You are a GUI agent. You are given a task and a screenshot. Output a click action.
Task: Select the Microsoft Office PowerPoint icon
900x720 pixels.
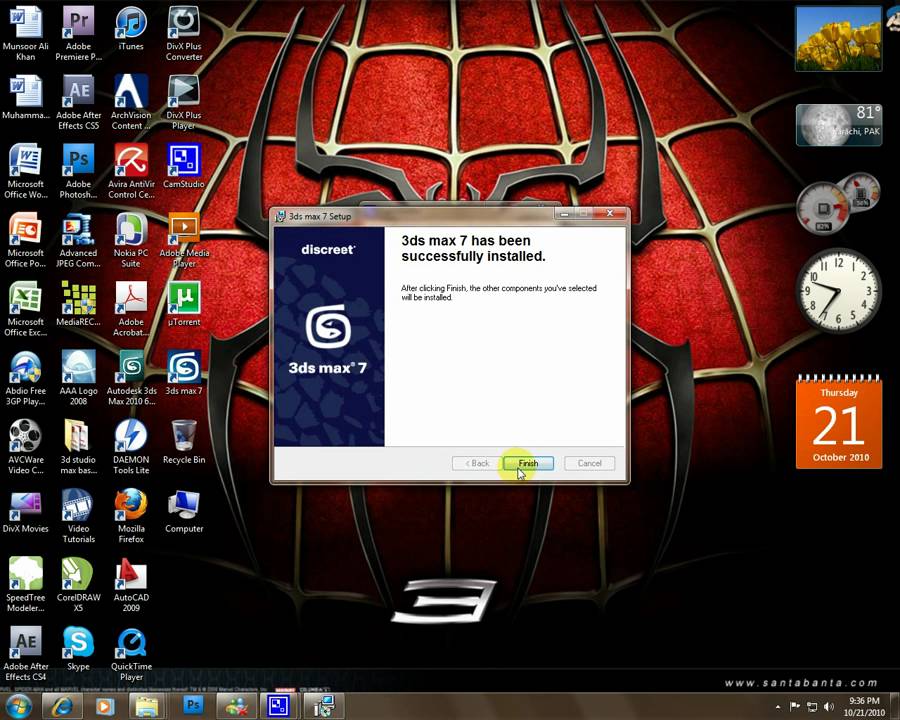click(25, 240)
